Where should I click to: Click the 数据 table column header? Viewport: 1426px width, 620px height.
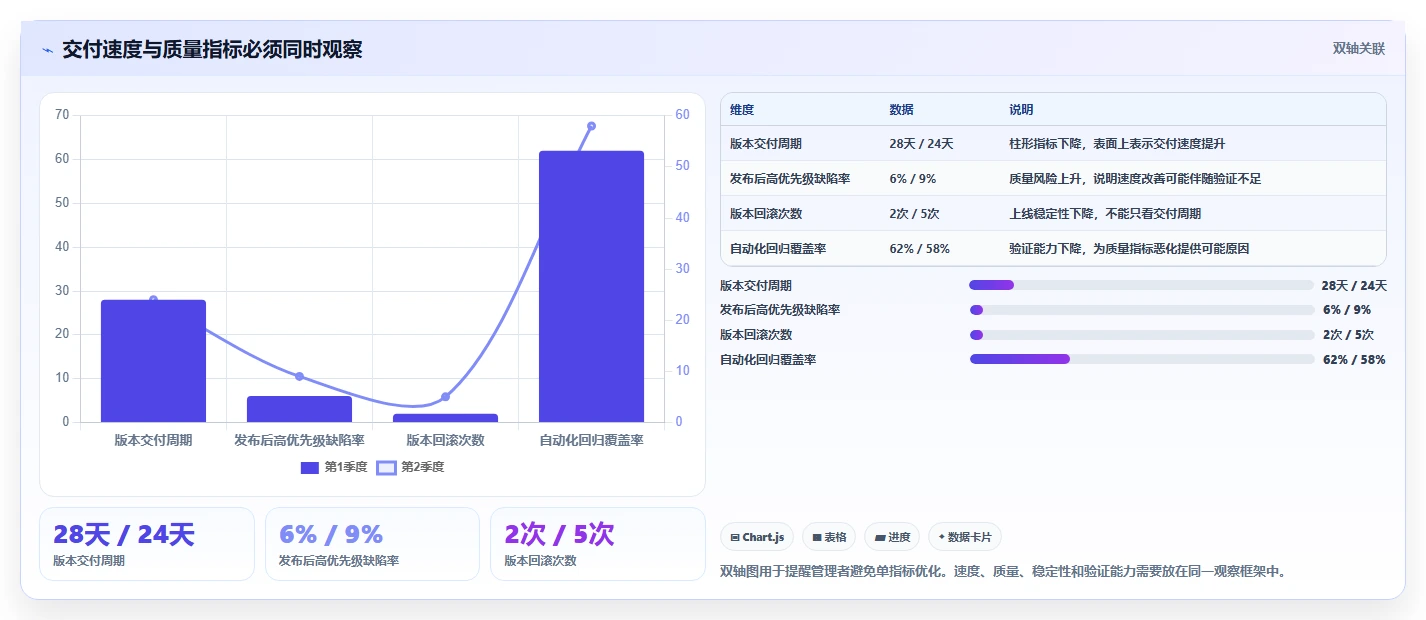pyautogui.click(x=901, y=110)
